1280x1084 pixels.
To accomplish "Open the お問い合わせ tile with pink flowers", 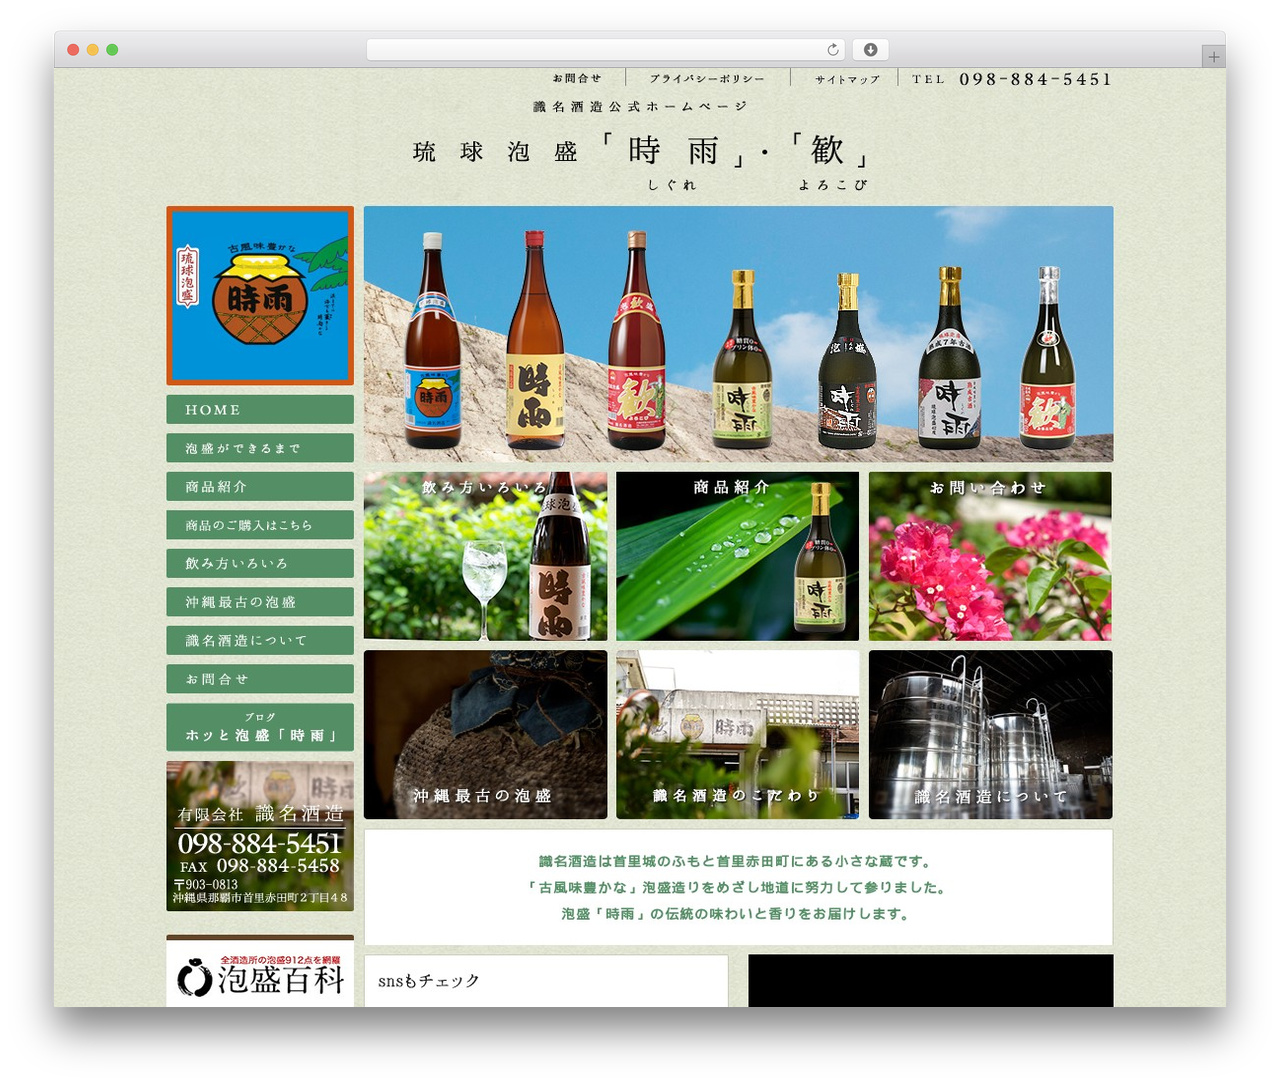I will point(990,556).
